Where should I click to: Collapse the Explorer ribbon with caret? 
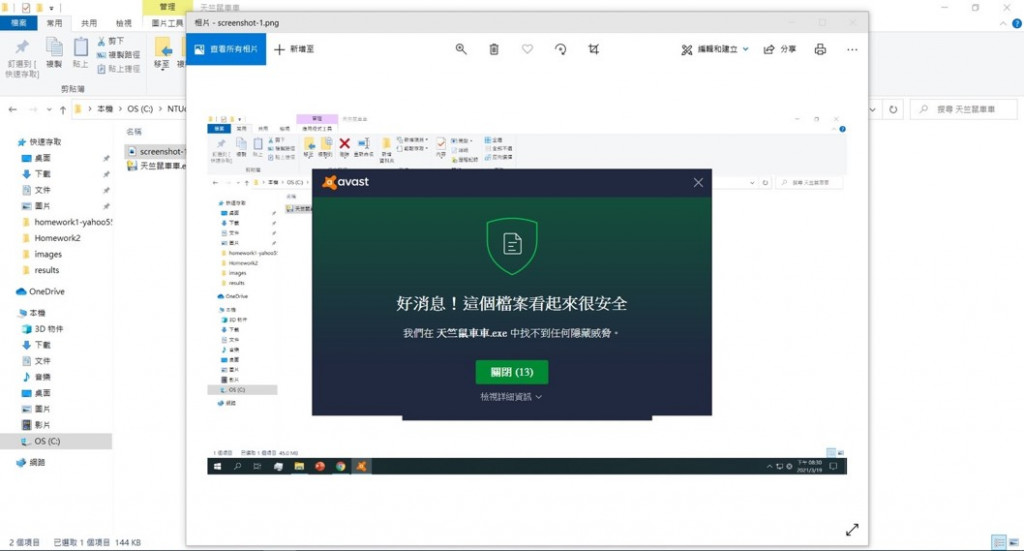click(1003, 24)
